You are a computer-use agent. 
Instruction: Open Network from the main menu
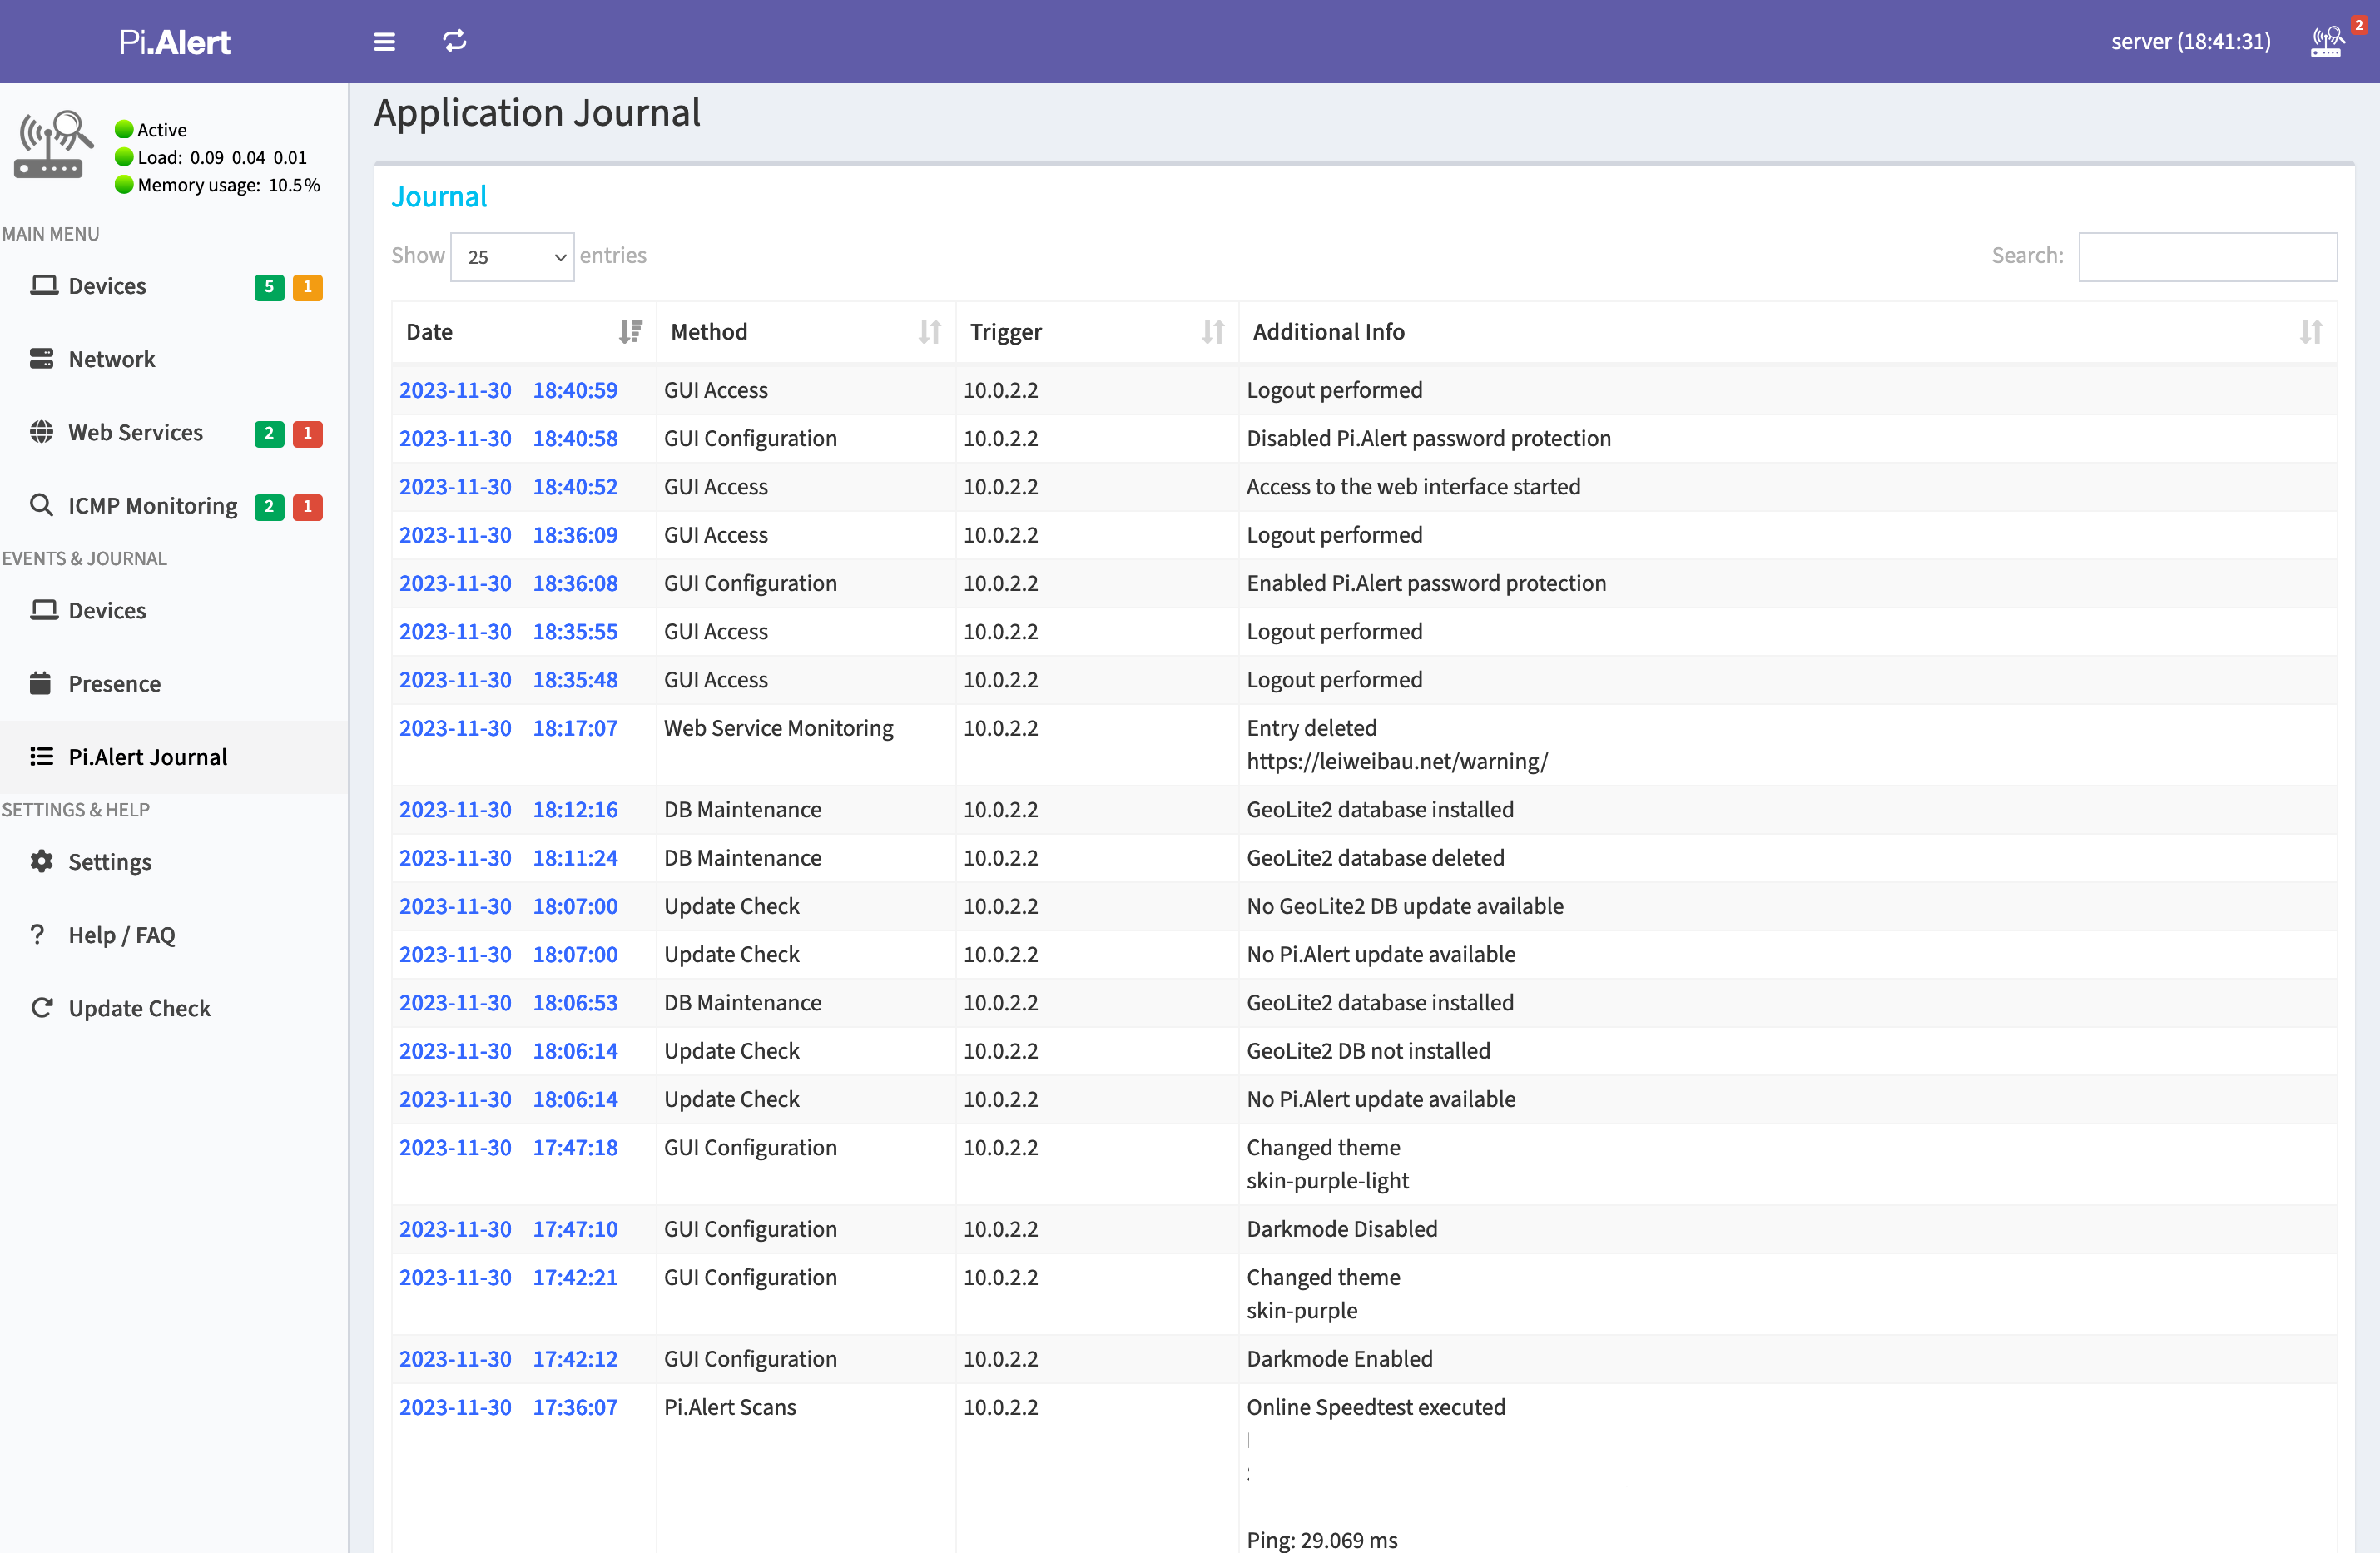(x=111, y=359)
